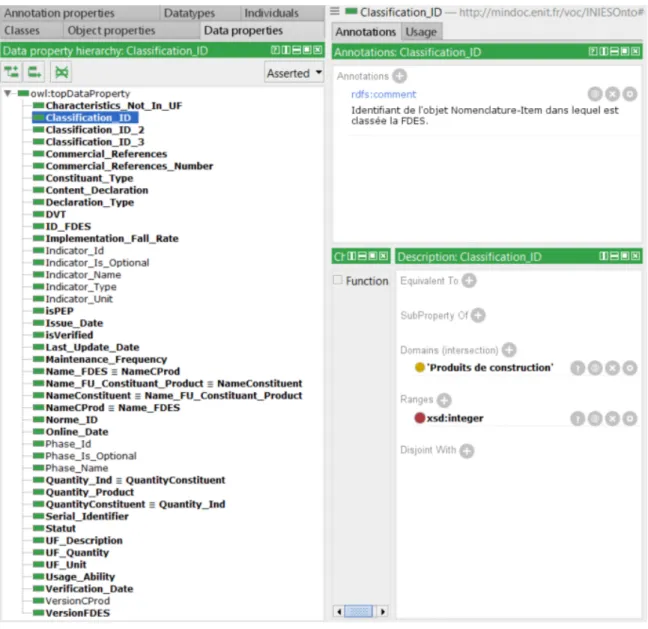Open the hamburger menu beside Classification_ID title
Viewport: 648px width, 629px height.
pos(335,12)
